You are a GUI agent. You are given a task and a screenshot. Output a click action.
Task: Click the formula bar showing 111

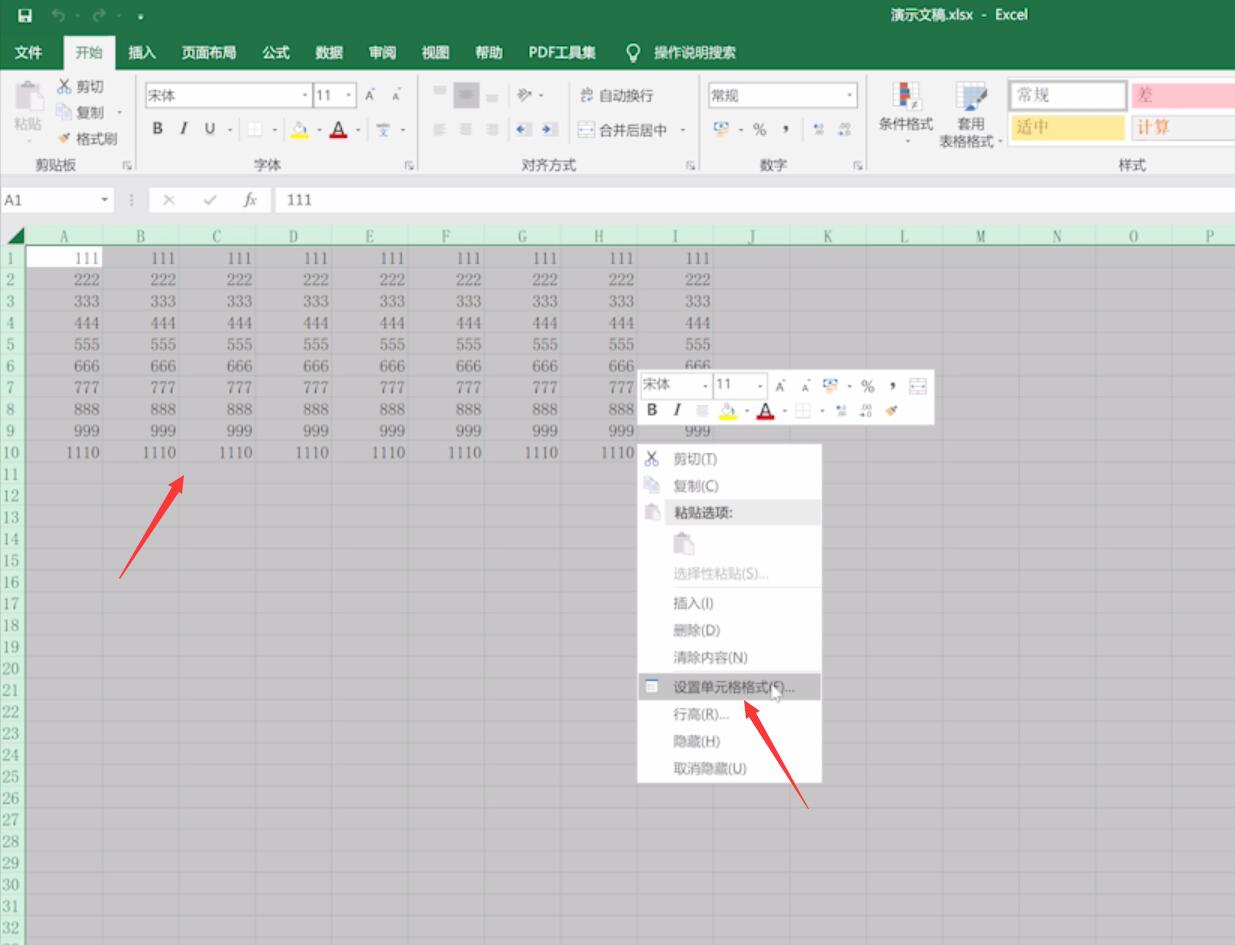(755, 200)
